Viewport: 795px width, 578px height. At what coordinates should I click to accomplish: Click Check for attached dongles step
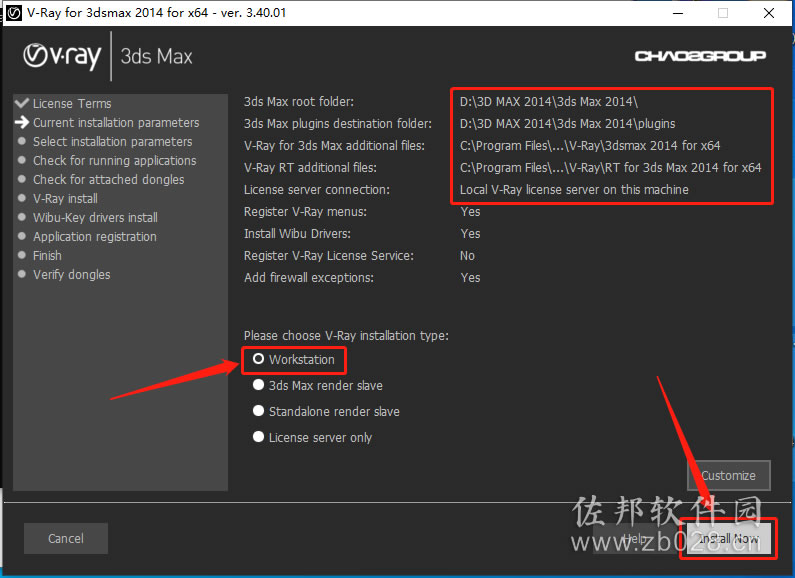[109, 179]
